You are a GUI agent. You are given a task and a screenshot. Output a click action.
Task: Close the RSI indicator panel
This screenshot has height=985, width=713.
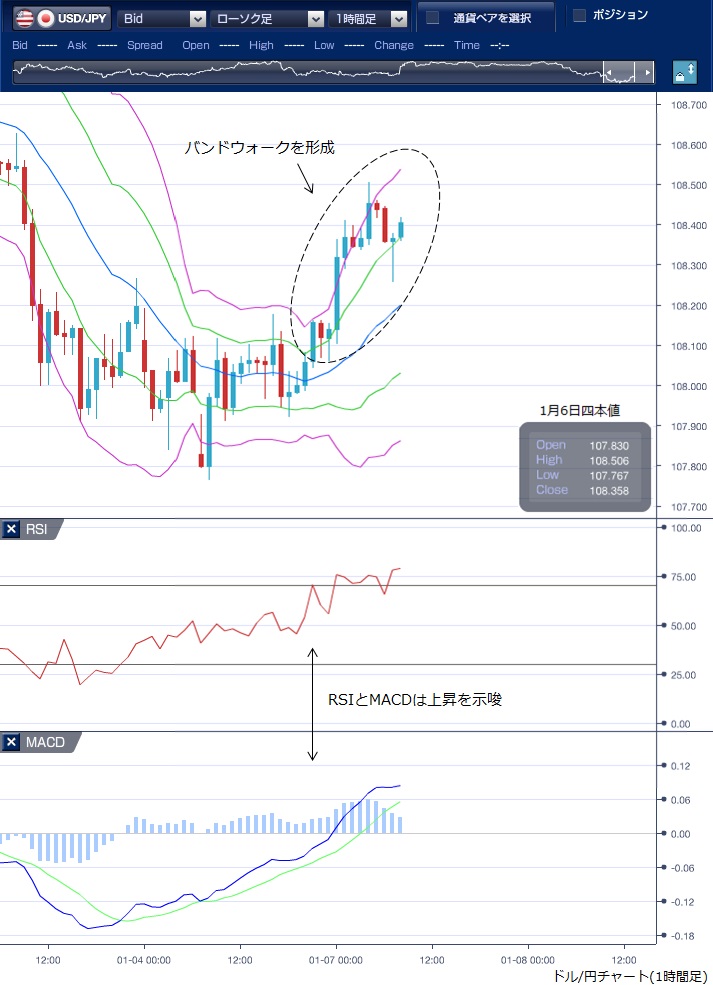(12, 530)
